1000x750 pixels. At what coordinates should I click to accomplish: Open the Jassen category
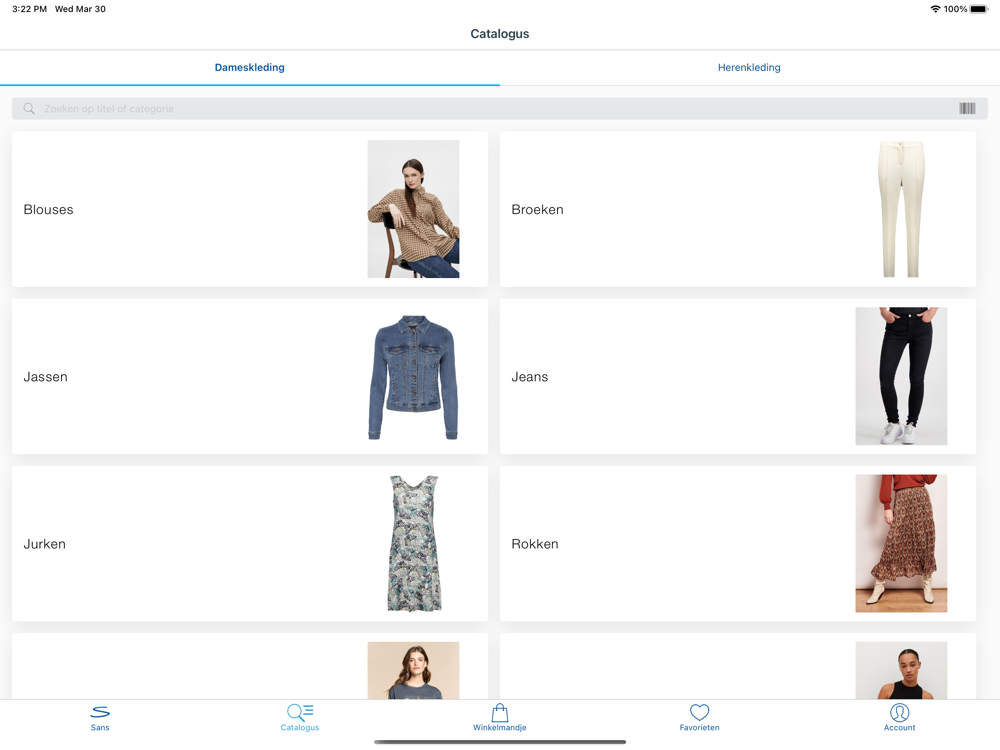click(x=250, y=376)
